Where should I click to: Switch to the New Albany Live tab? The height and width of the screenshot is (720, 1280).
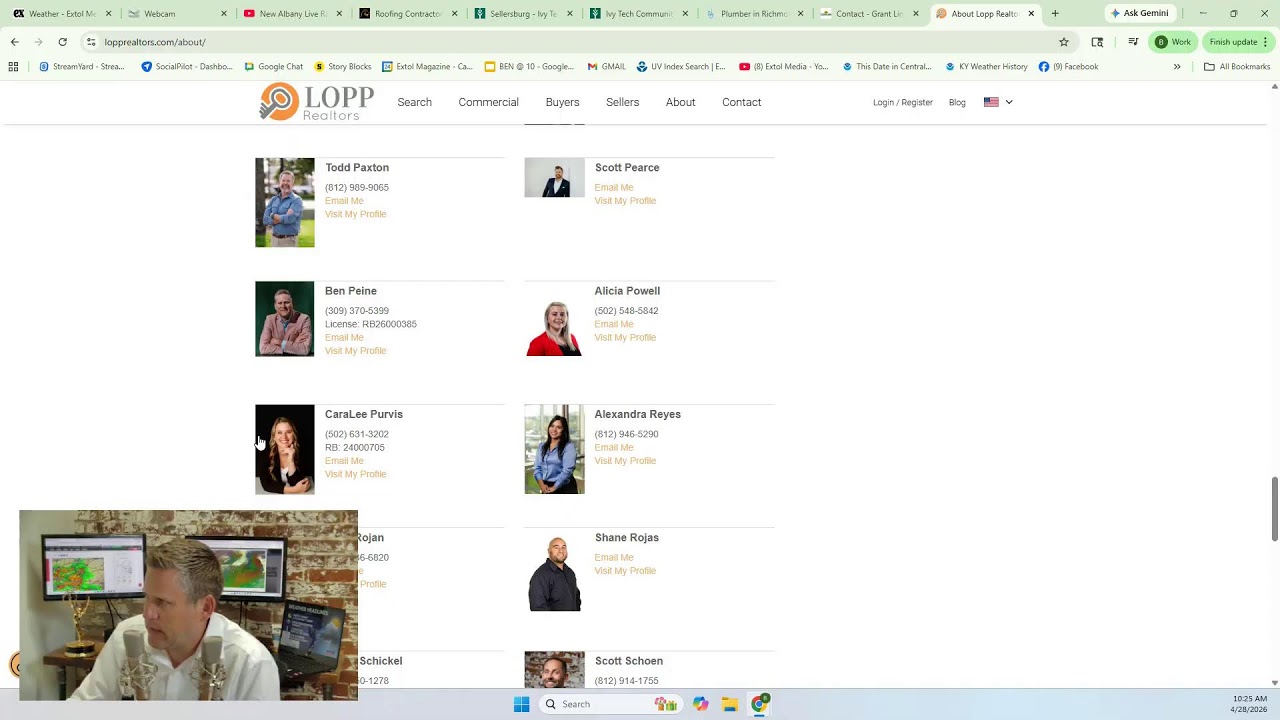click(292, 14)
